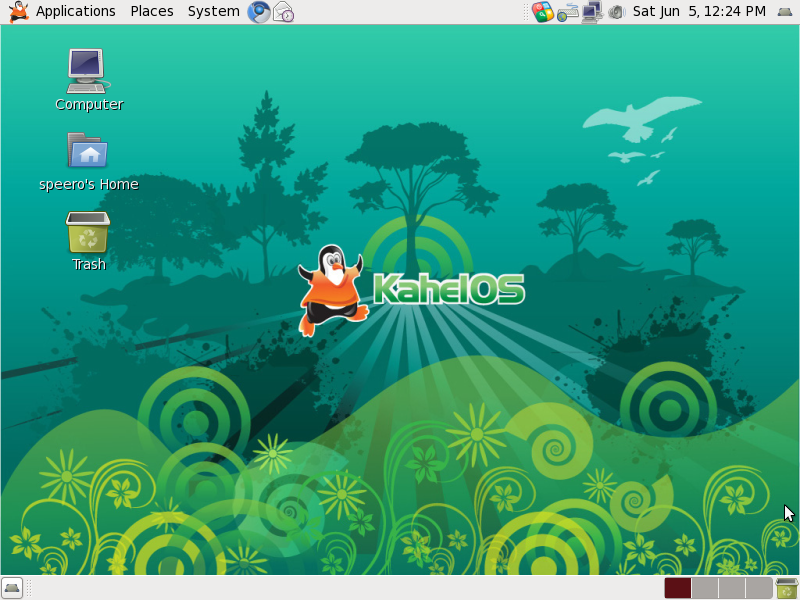The width and height of the screenshot is (800, 600).
Task: Click the KahelOS penguin mascot wallpaper
Action: point(330,290)
